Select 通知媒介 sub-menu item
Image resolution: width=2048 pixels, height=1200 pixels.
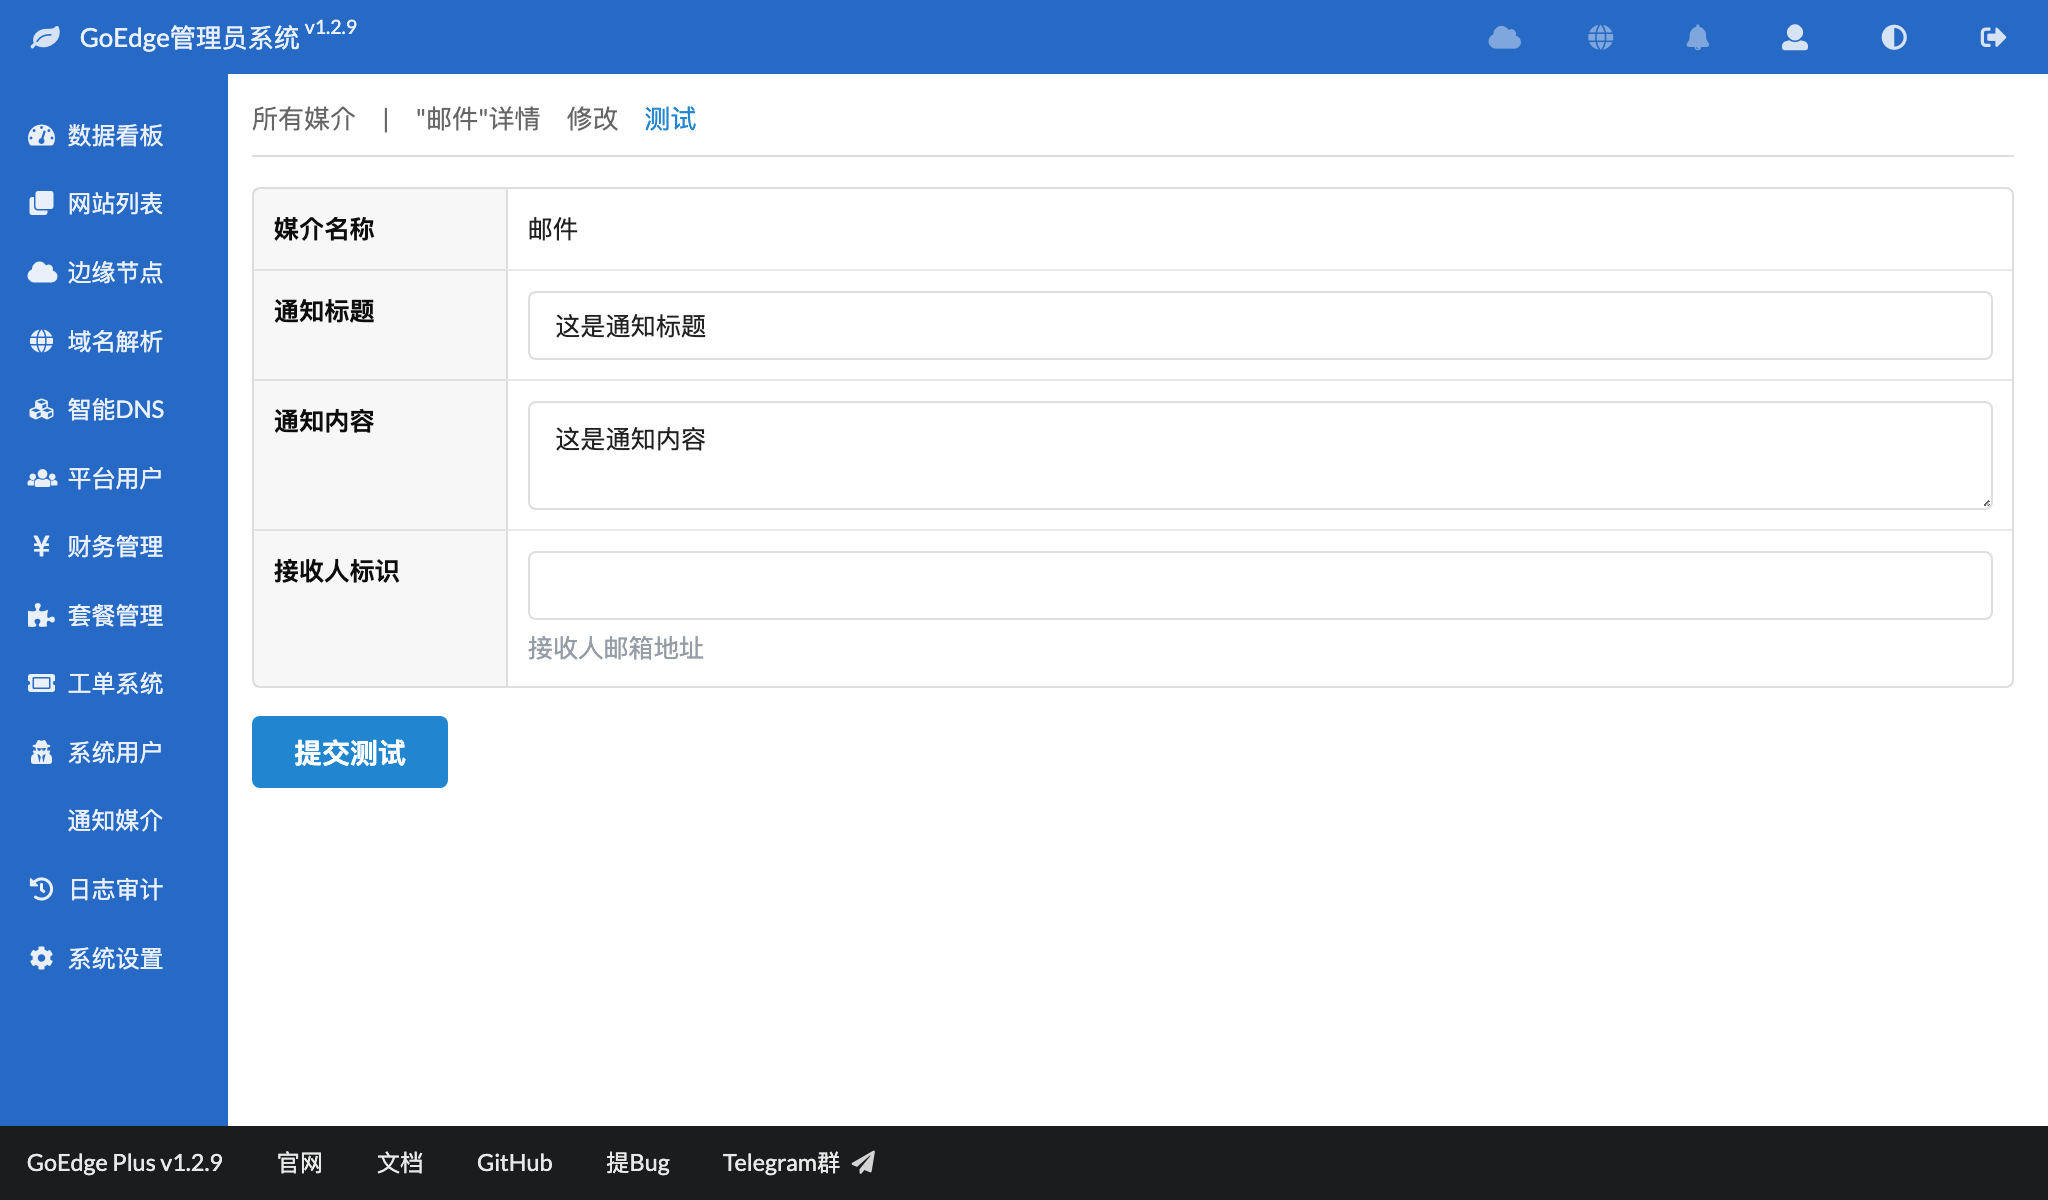[114, 820]
